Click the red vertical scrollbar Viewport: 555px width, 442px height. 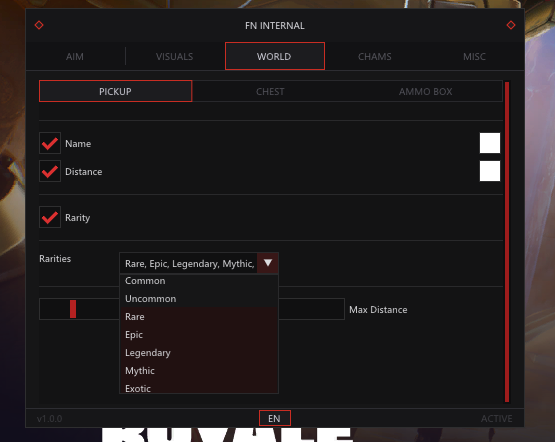tap(507, 242)
